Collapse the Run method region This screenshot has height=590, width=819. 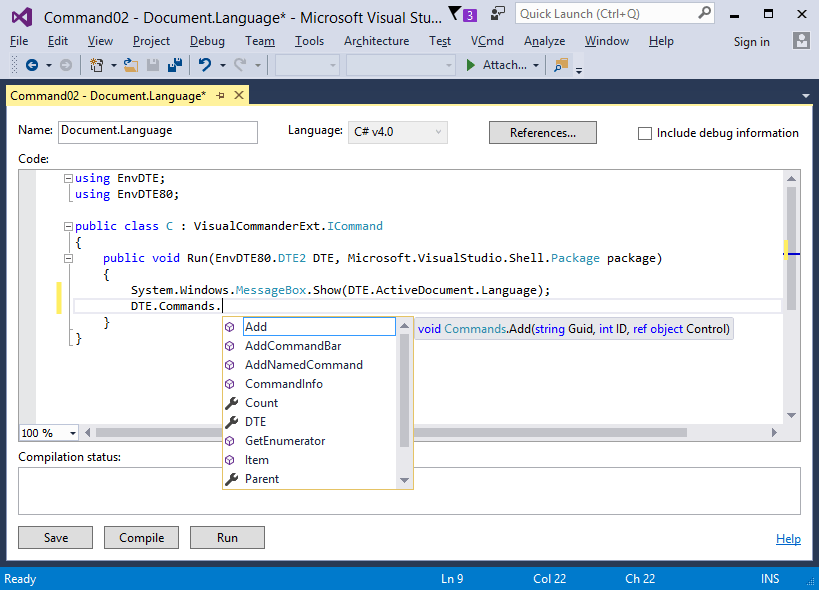point(68,258)
